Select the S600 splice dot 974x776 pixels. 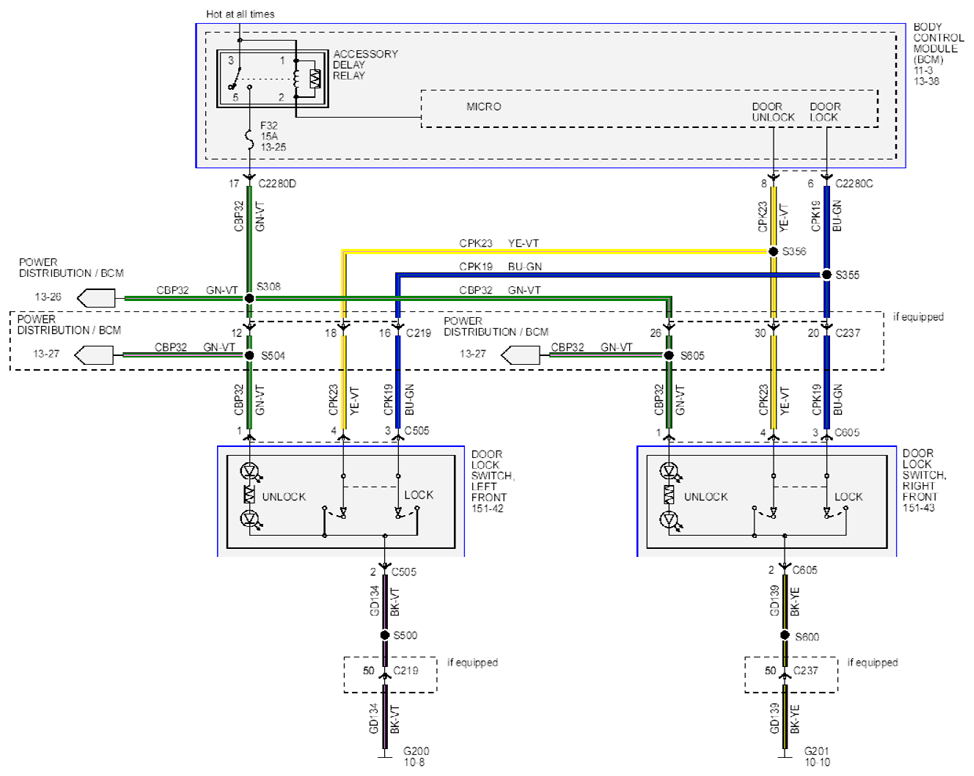(x=785, y=636)
